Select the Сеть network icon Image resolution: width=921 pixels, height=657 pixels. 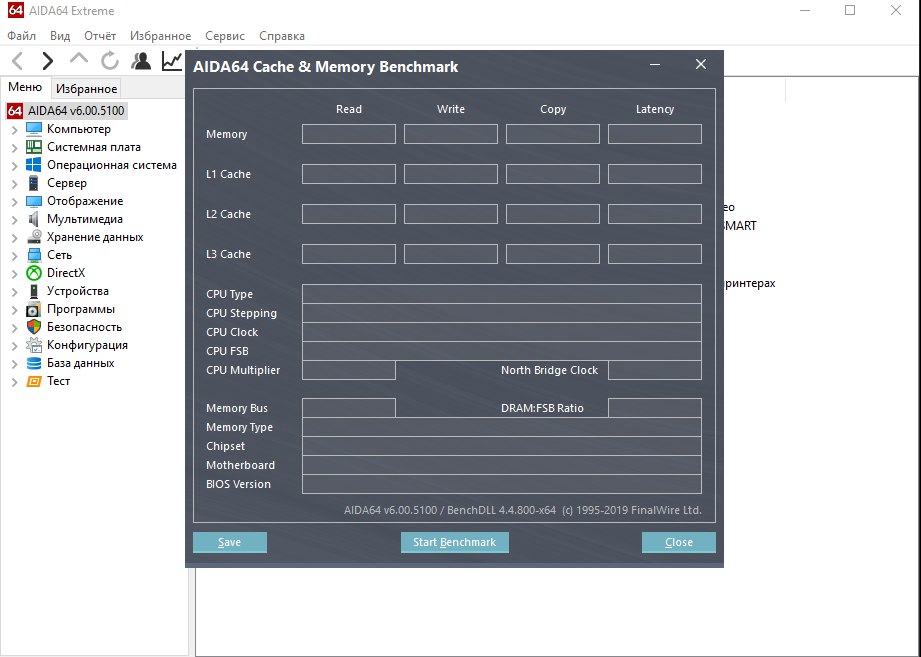tap(34, 255)
